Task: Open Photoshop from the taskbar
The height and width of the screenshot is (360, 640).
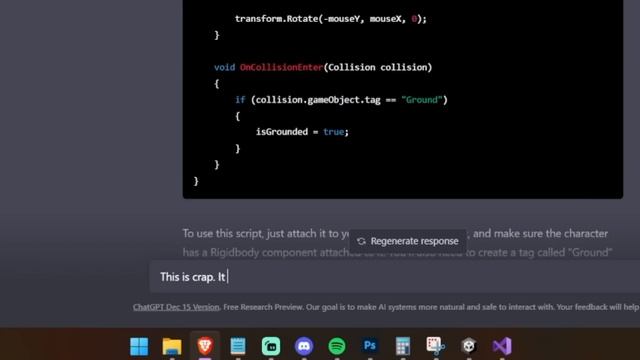Action: click(x=370, y=346)
